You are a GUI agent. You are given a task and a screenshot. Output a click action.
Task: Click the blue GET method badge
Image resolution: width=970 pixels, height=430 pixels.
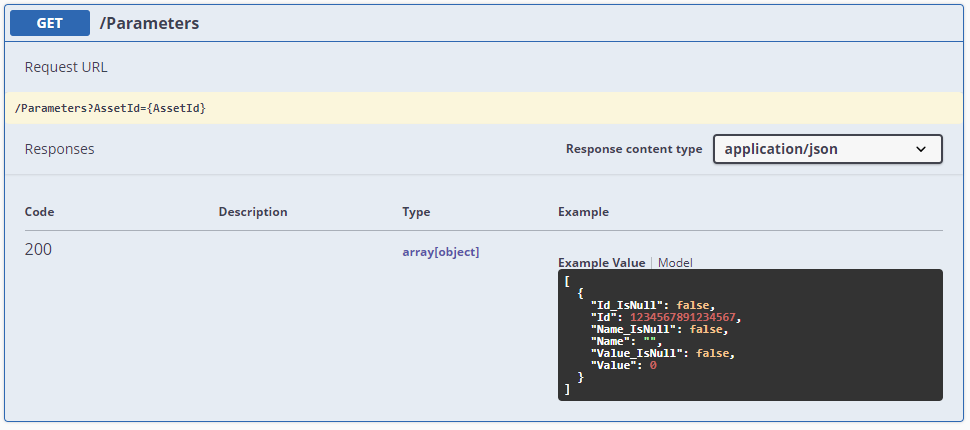[x=50, y=23]
